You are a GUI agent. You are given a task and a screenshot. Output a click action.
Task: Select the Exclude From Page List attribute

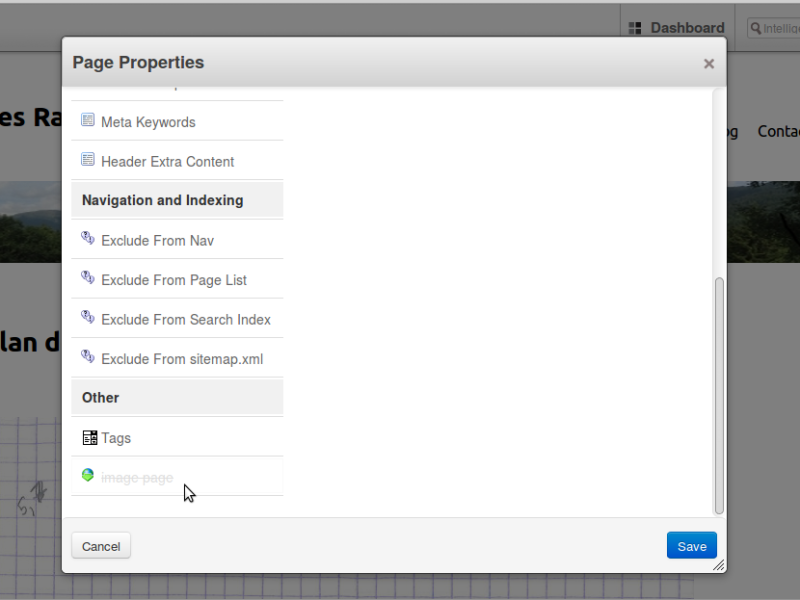tap(178, 279)
